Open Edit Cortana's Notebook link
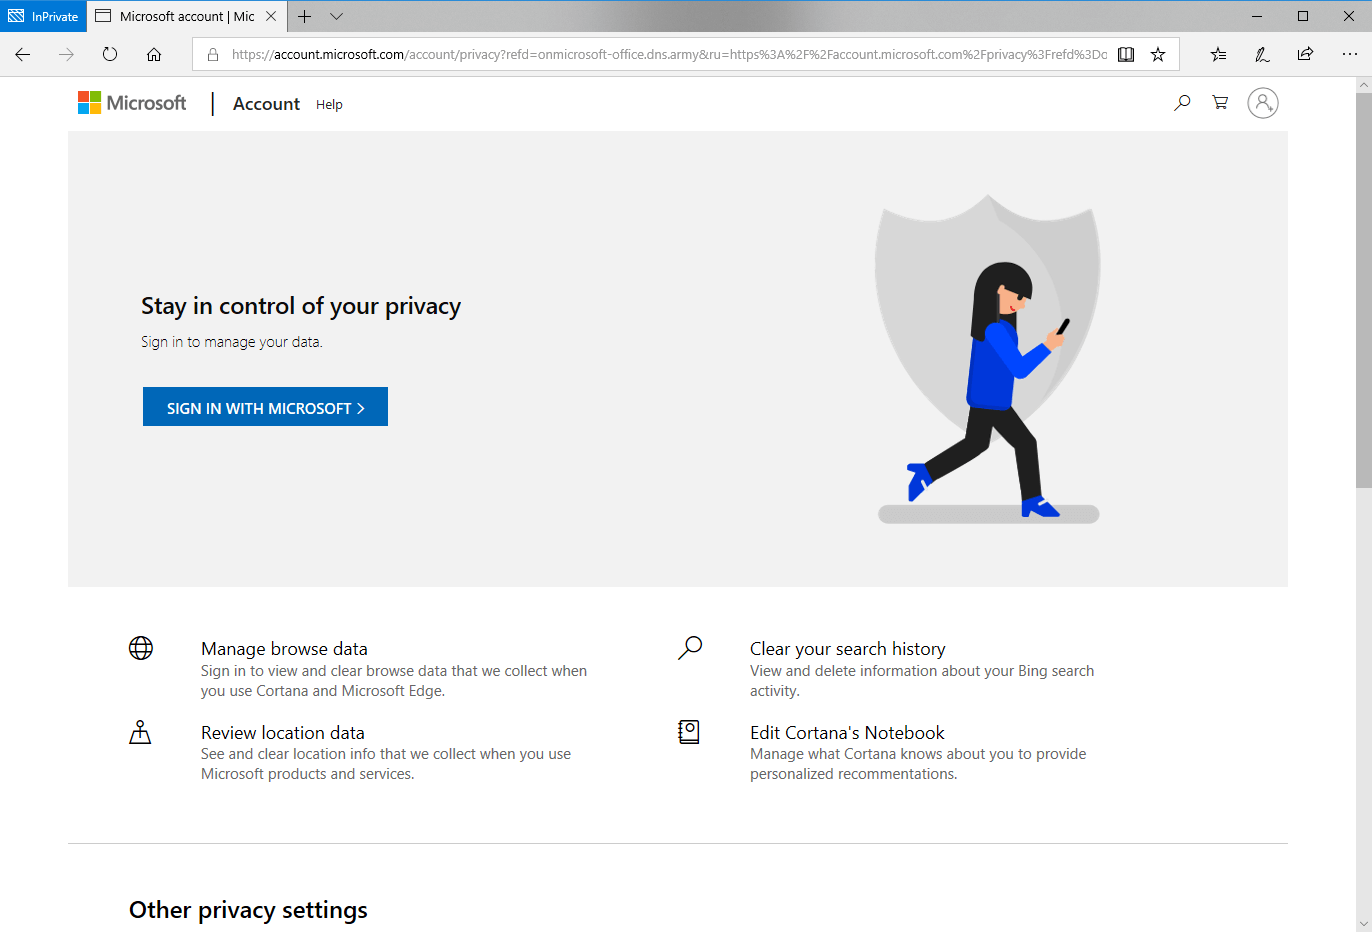The image size is (1372, 932). click(847, 733)
